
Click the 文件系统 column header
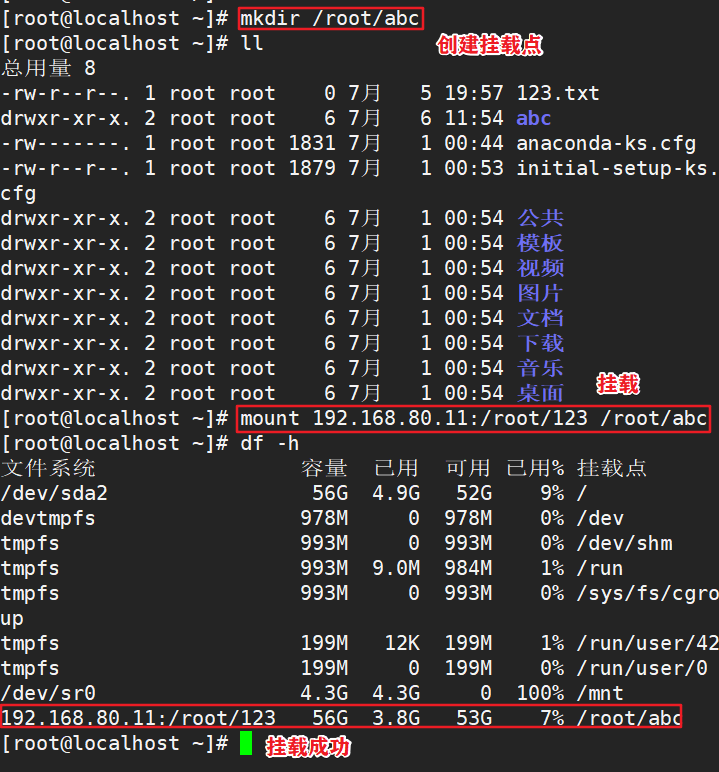[x=48, y=468]
